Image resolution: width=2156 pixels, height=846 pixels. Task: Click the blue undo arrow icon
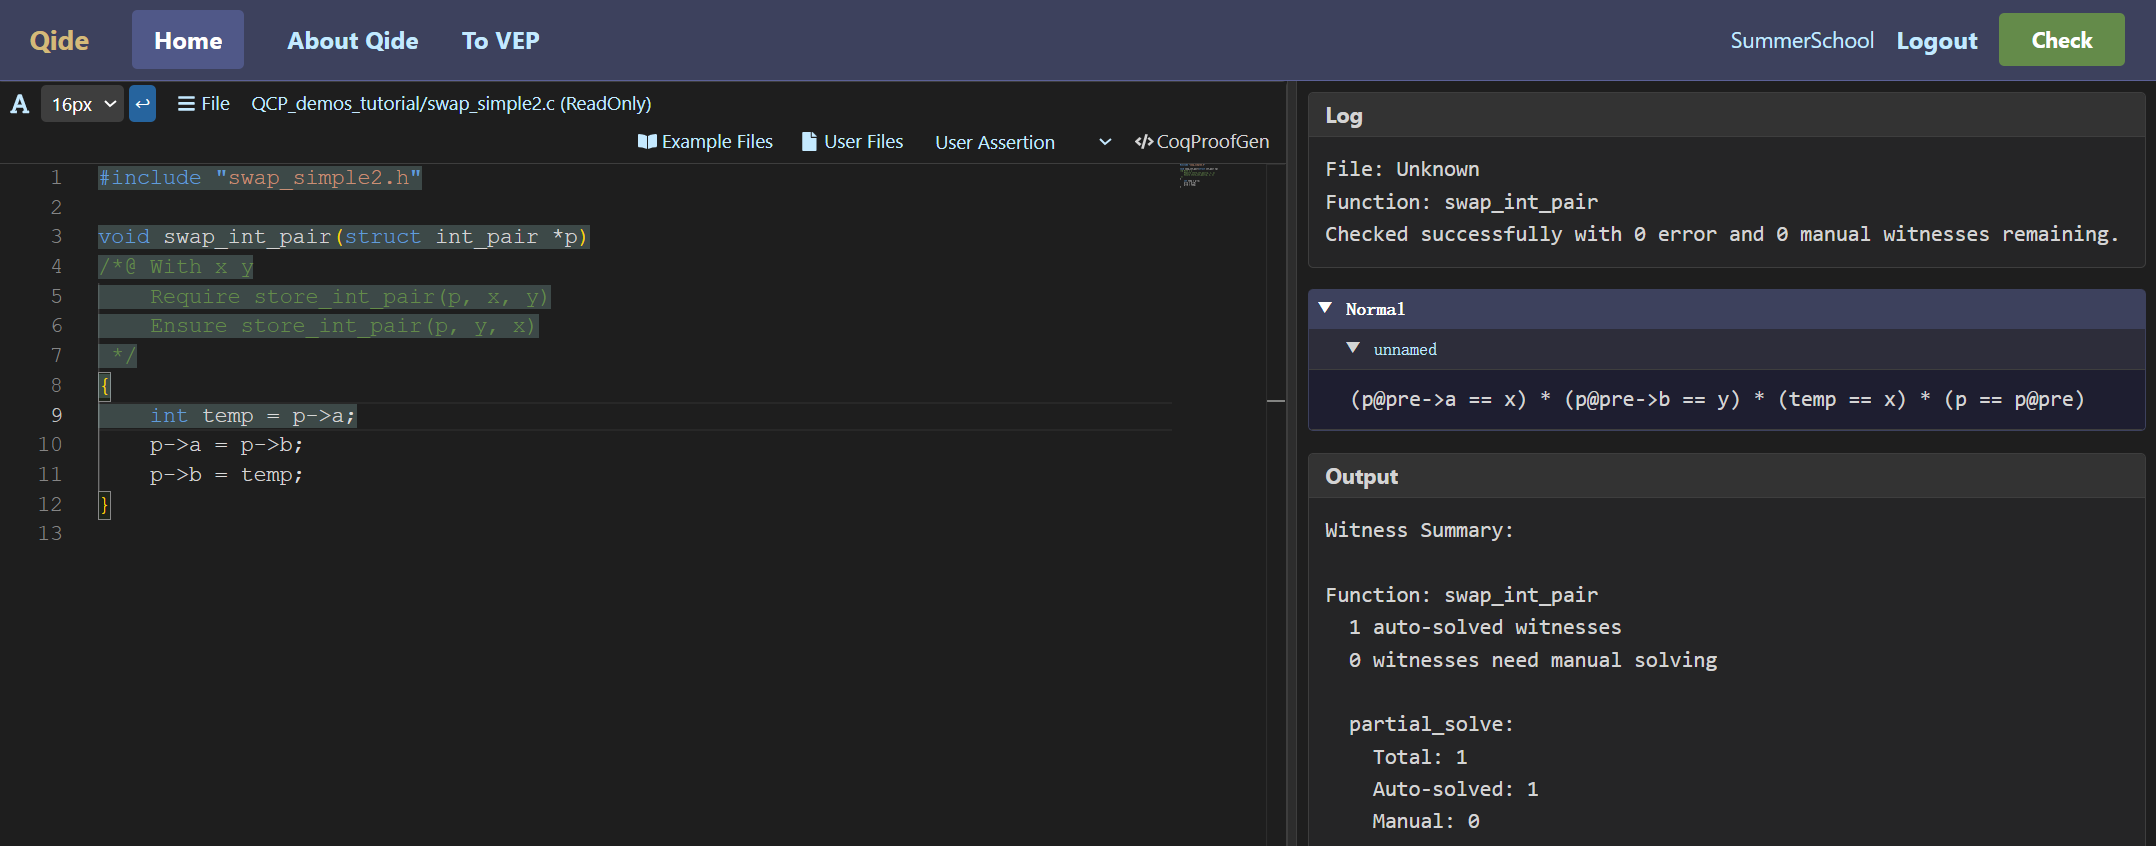(x=143, y=103)
